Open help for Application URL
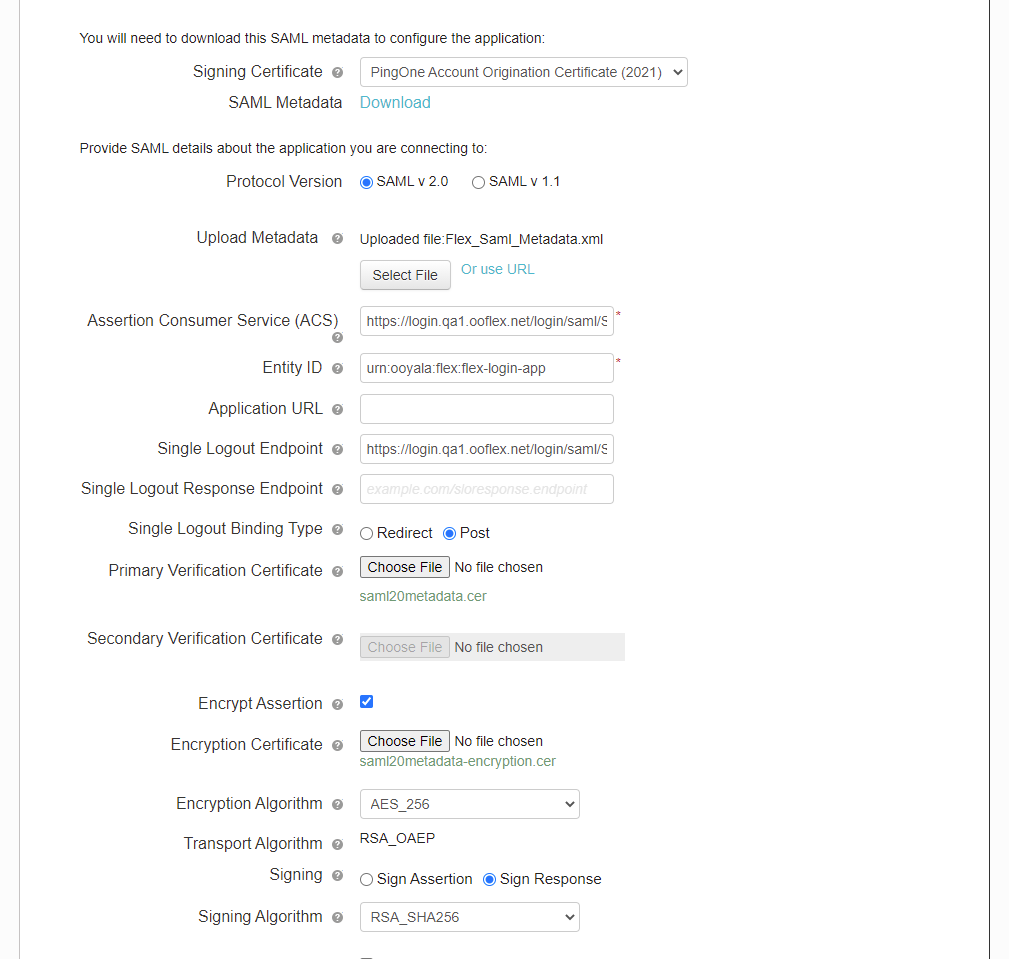This screenshot has width=1009, height=959. (337, 409)
